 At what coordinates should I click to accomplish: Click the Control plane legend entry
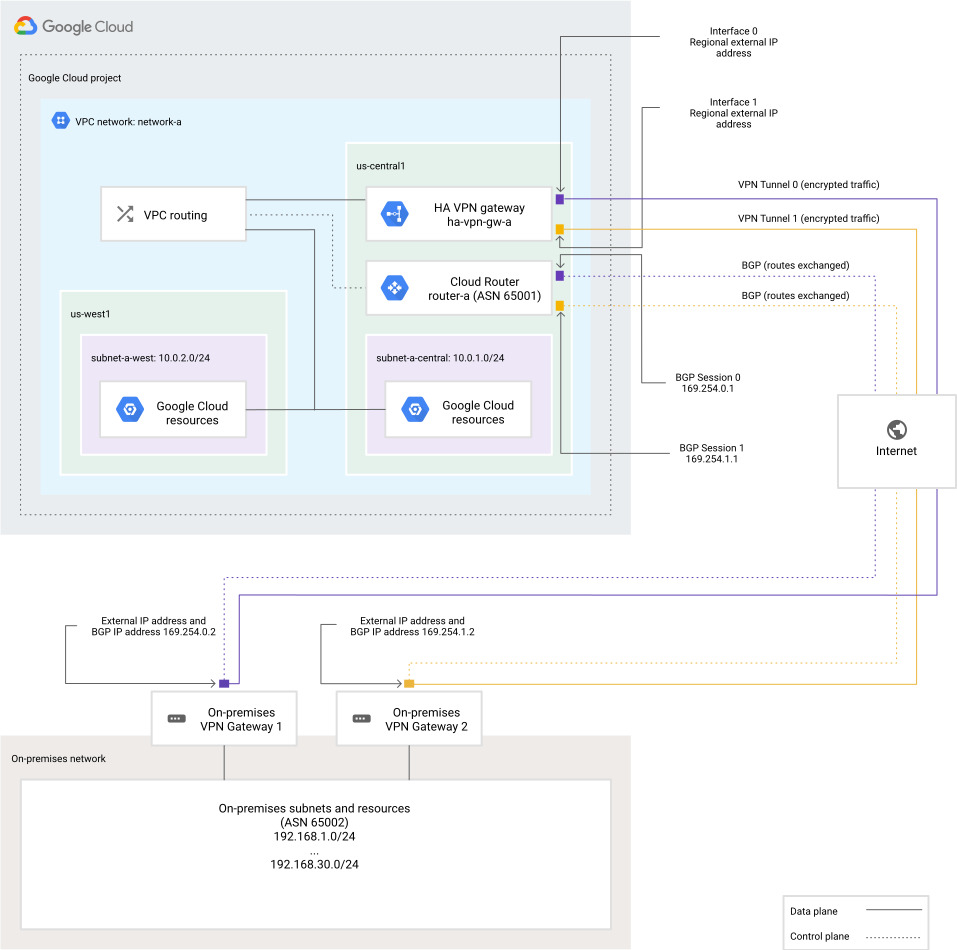click(x=856, y=936)
